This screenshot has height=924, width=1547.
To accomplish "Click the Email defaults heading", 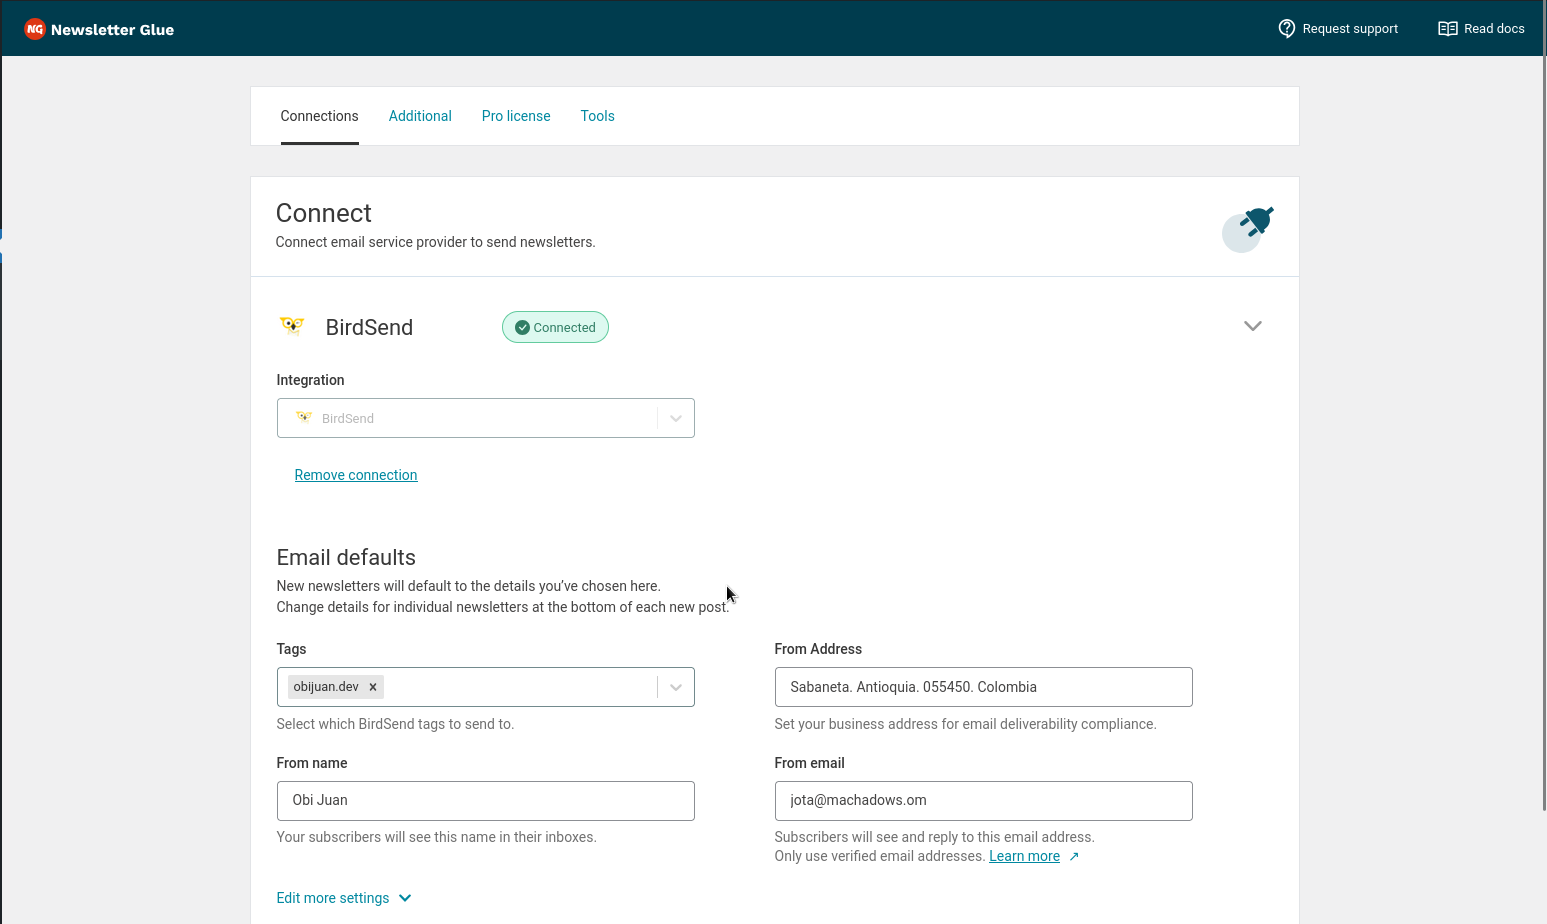I will (x=346, y=558).
